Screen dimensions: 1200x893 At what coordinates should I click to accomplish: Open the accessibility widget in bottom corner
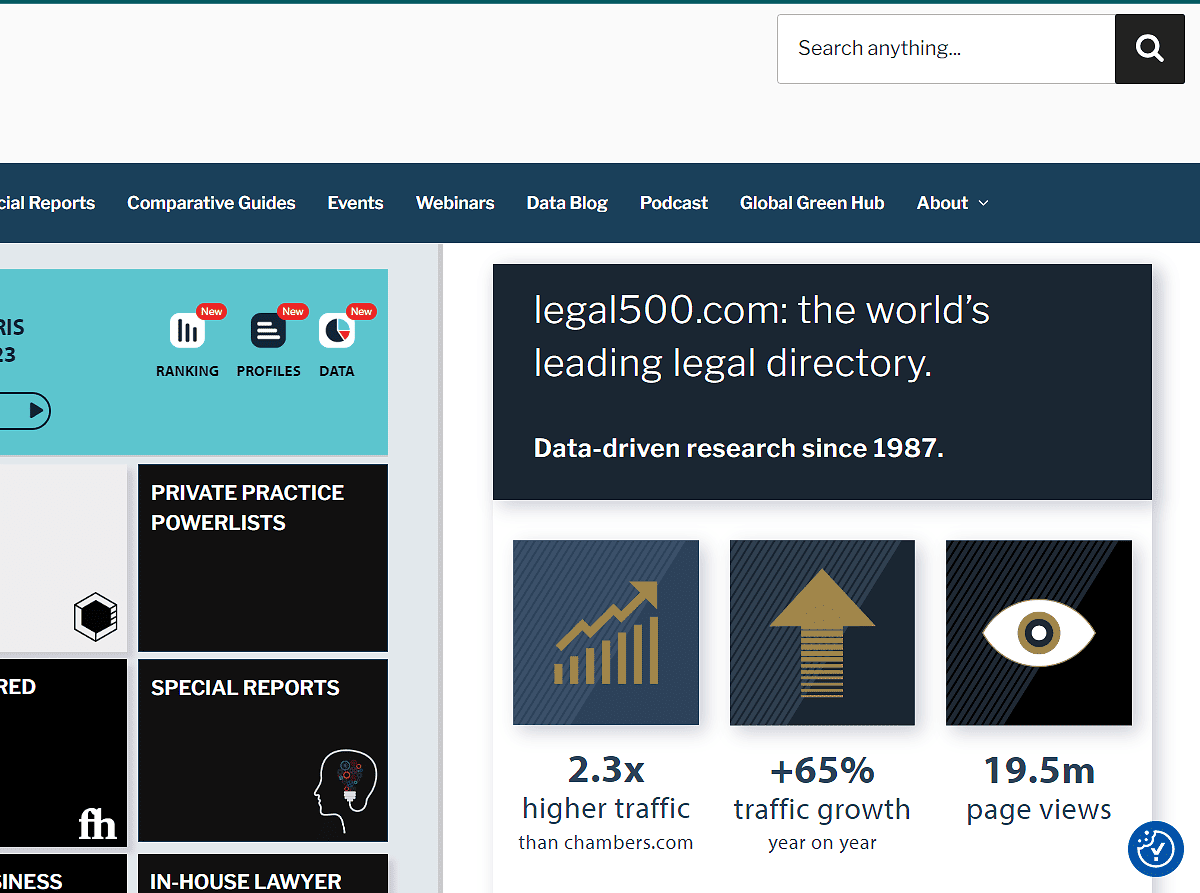point(1156,849)
